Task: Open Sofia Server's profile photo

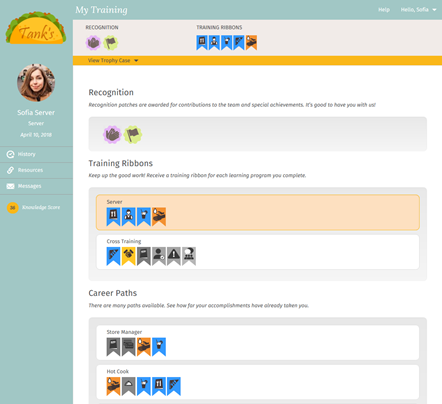Action: point(36,83)
